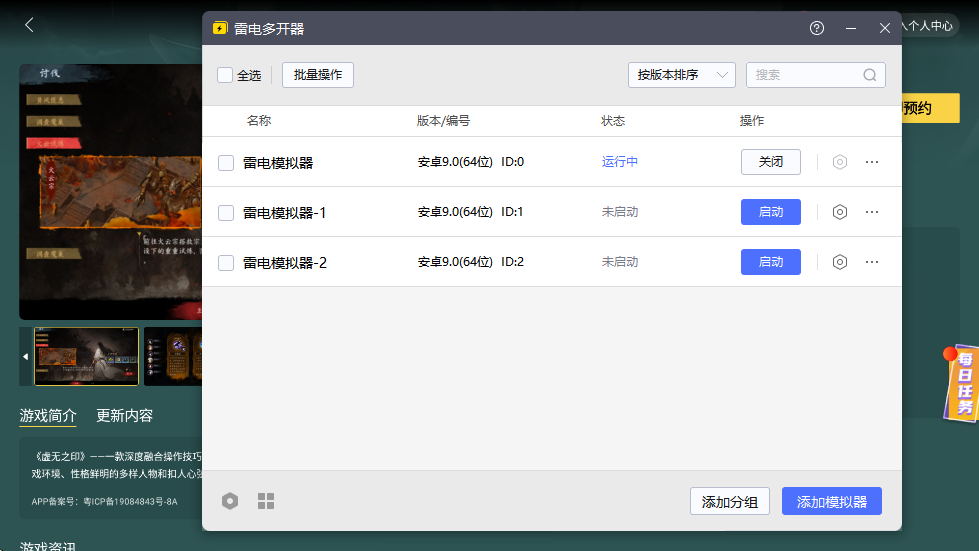Viewport: 979px width, 551px height.
Task: Expand 按版本排序 sort dropdown
Action: tap(682, 75)
